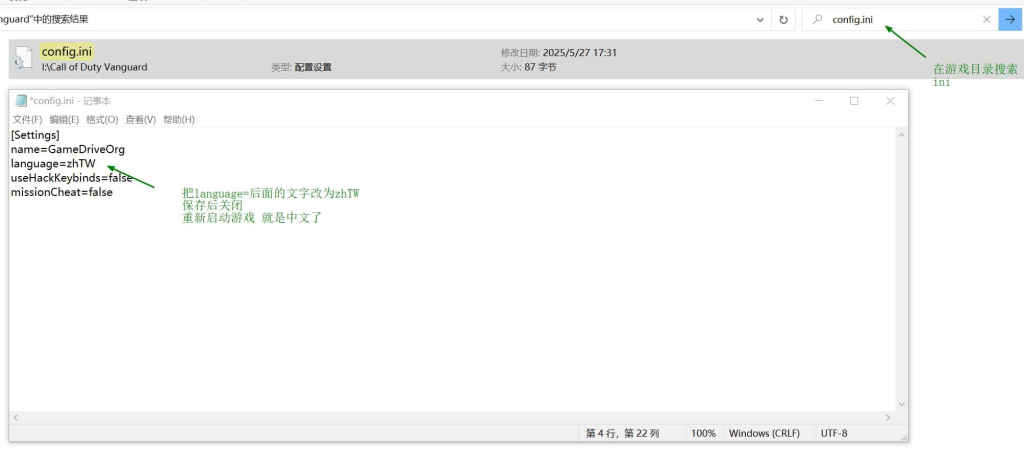Click the magnifier icon in the search box
Viewport: 1024px width, 475px height.
(x=817, y=19)
